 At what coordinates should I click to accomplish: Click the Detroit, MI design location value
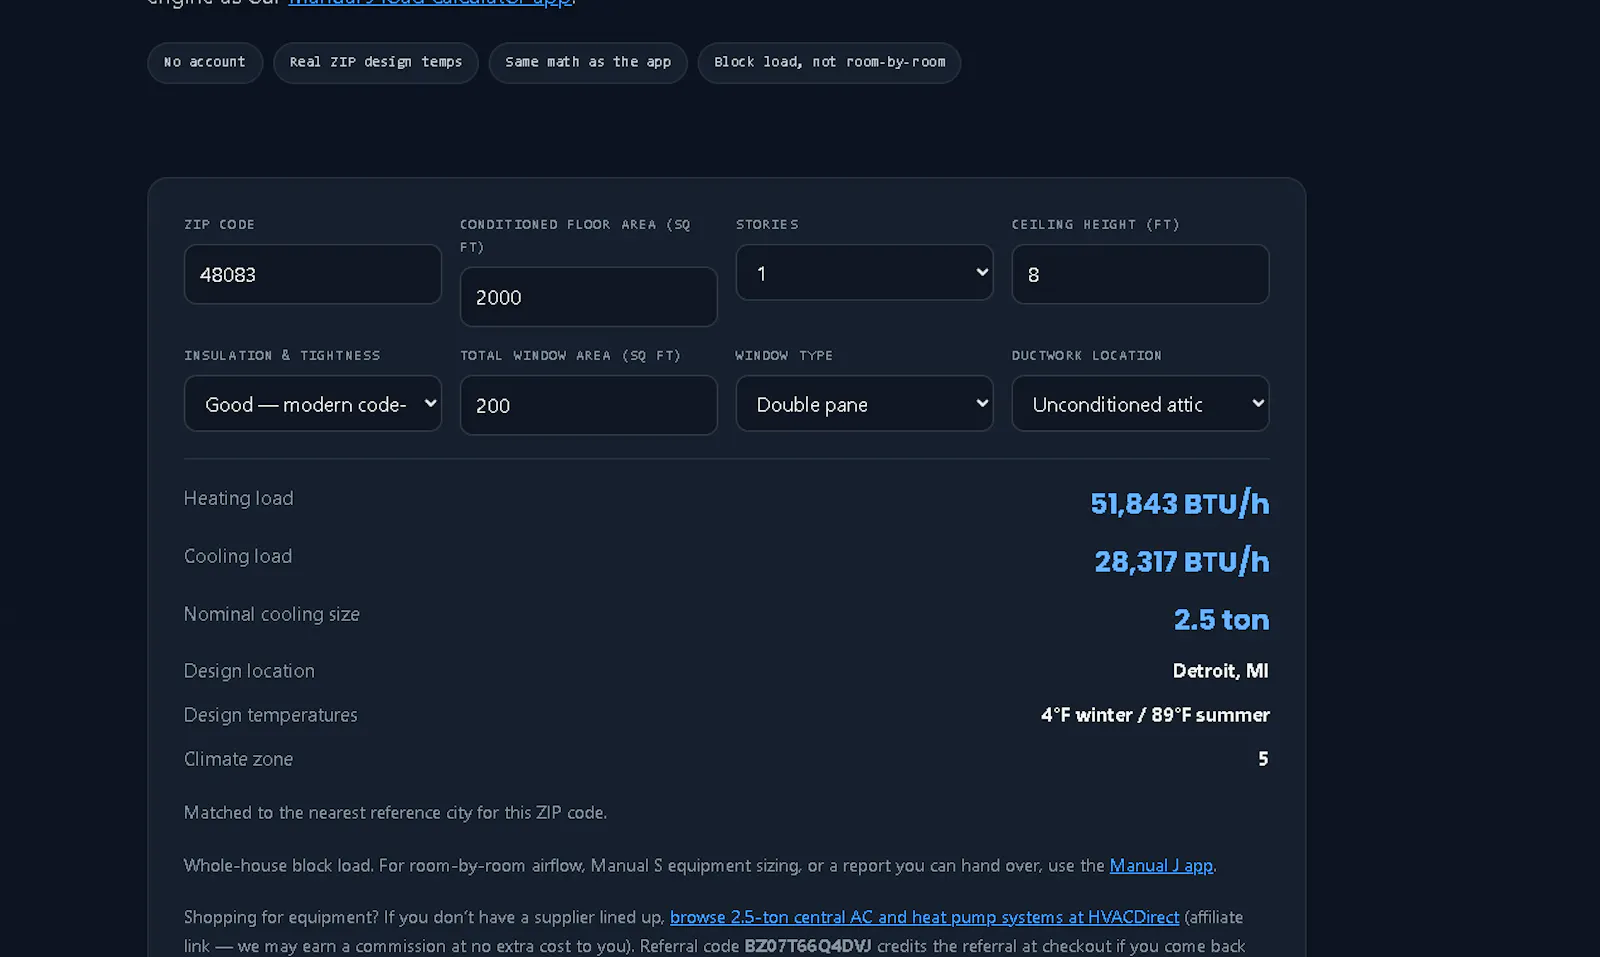1220,671
